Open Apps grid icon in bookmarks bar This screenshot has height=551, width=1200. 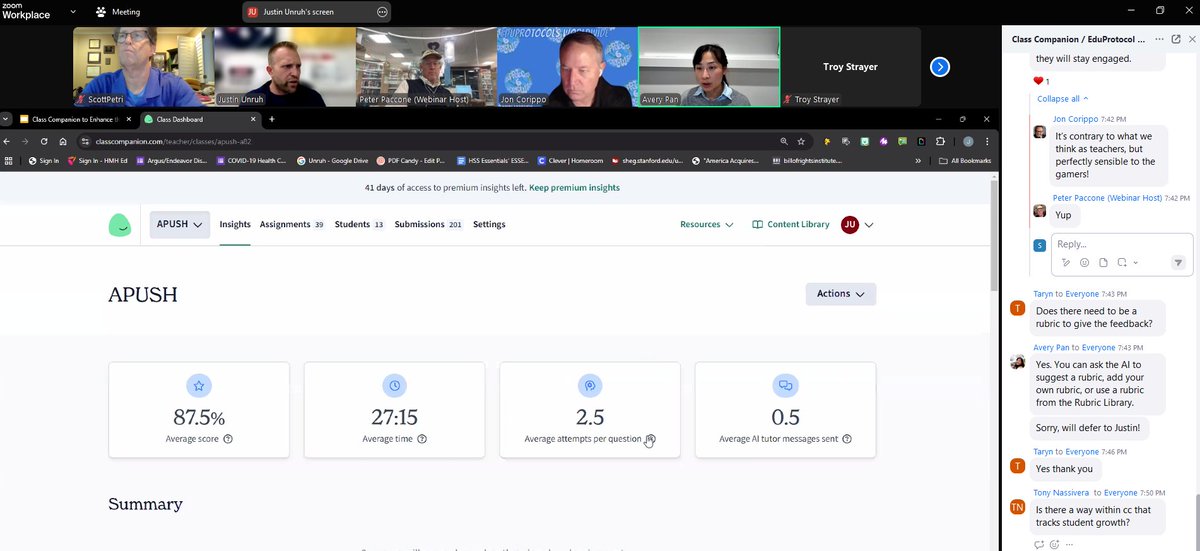[x=9, y=160]
